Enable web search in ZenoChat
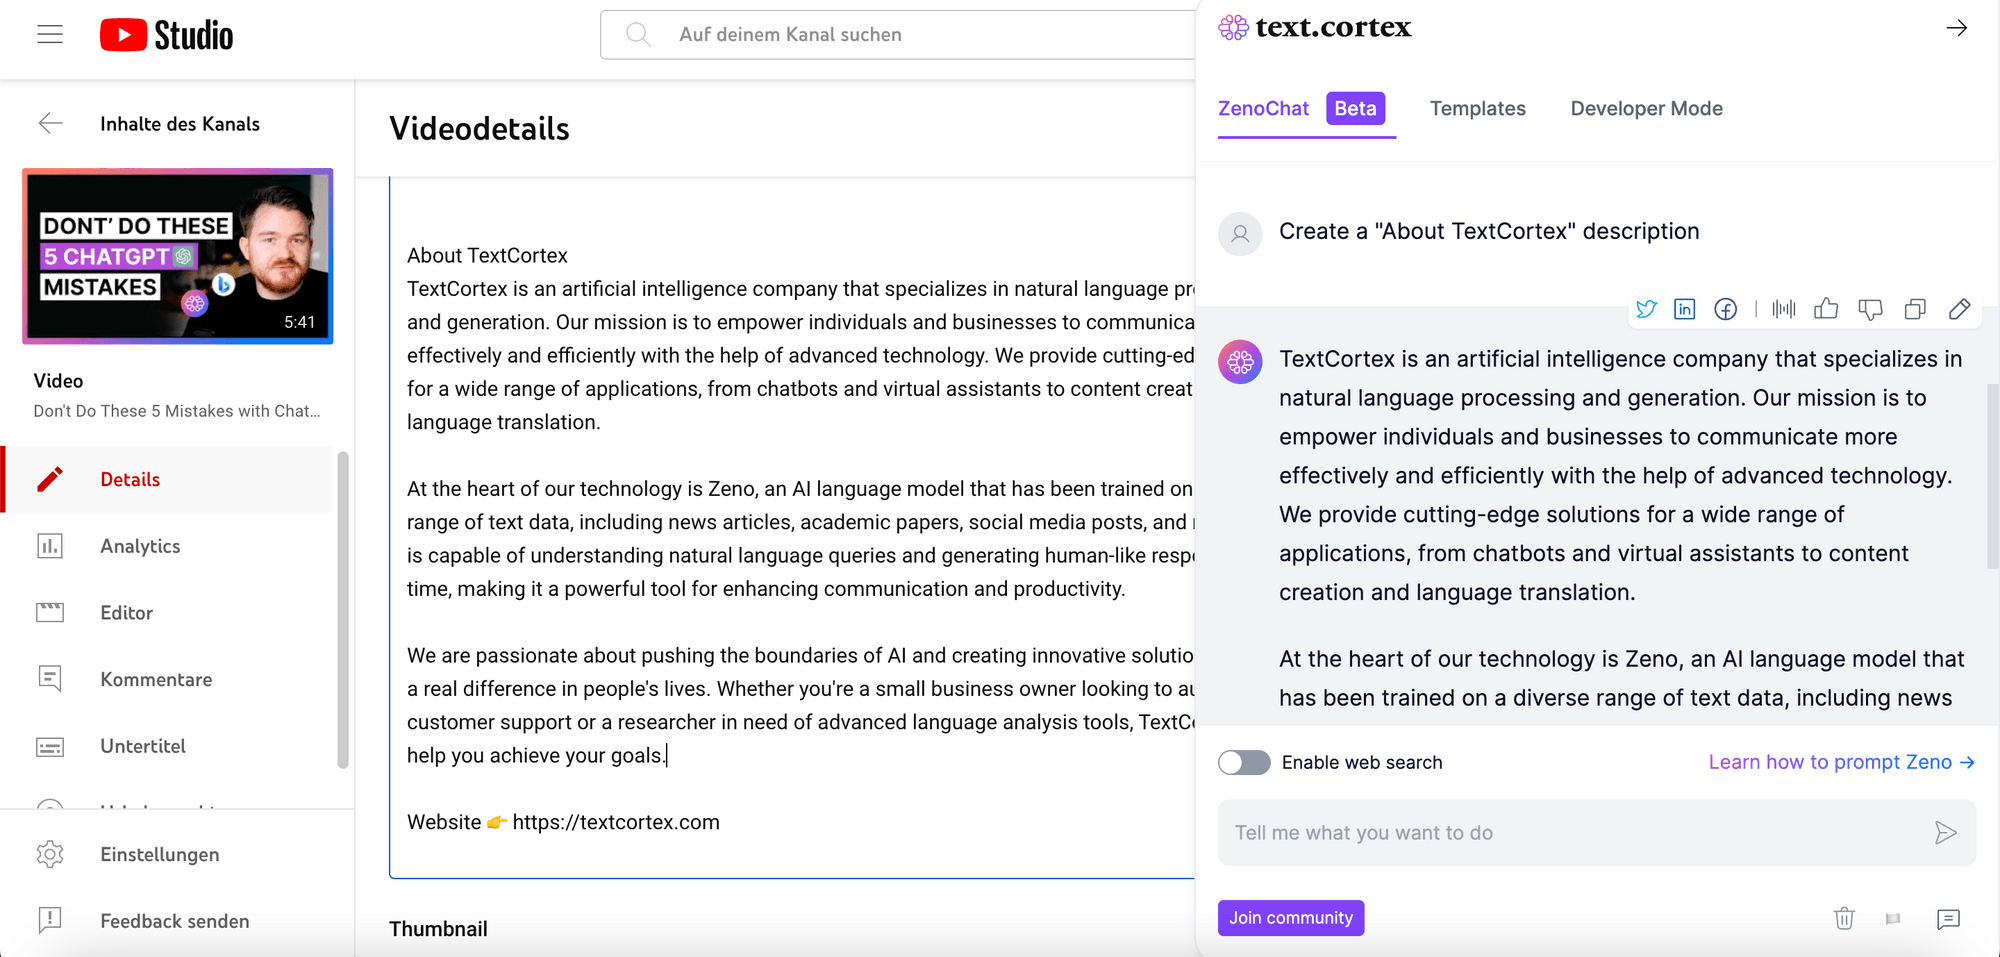Viewport: 2000px width, 957px height. point(1244,762)
